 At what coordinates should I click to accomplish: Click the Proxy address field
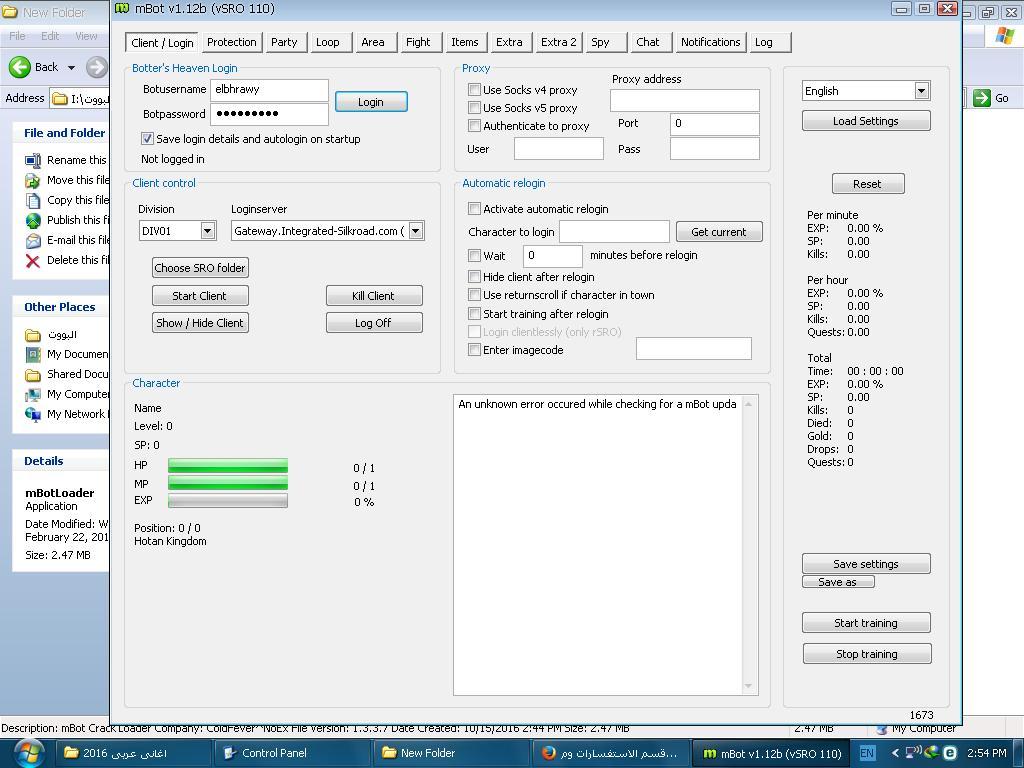[684, 100]
